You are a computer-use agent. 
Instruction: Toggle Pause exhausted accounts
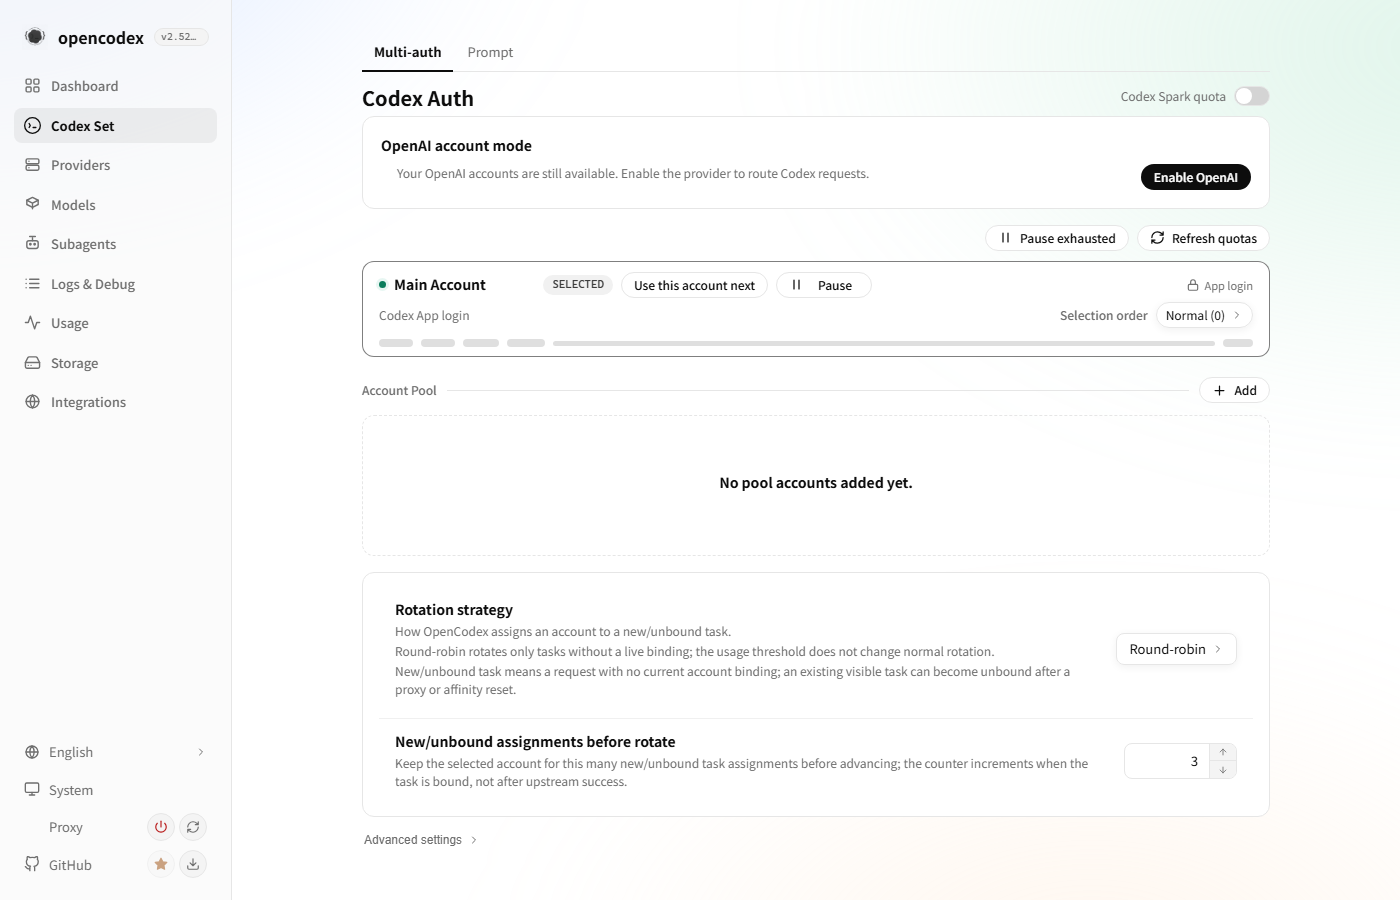(x=1057, y=238)
